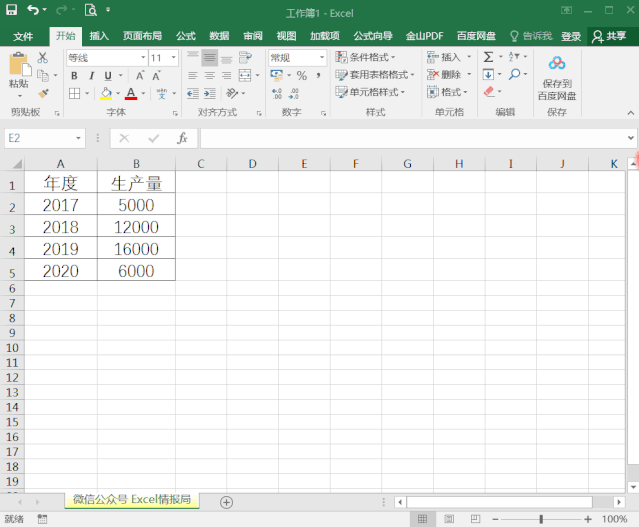
Task: Click the Borders icon
Action: 75,94
